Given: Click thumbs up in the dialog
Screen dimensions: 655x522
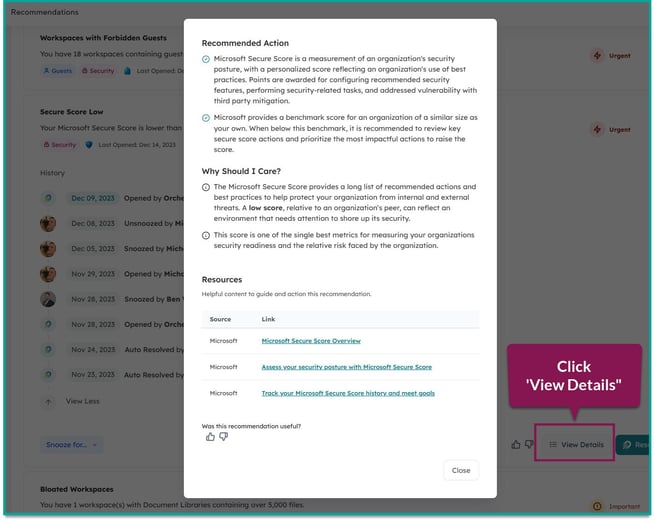Looking at the screenshot, I should click(210, 437).
